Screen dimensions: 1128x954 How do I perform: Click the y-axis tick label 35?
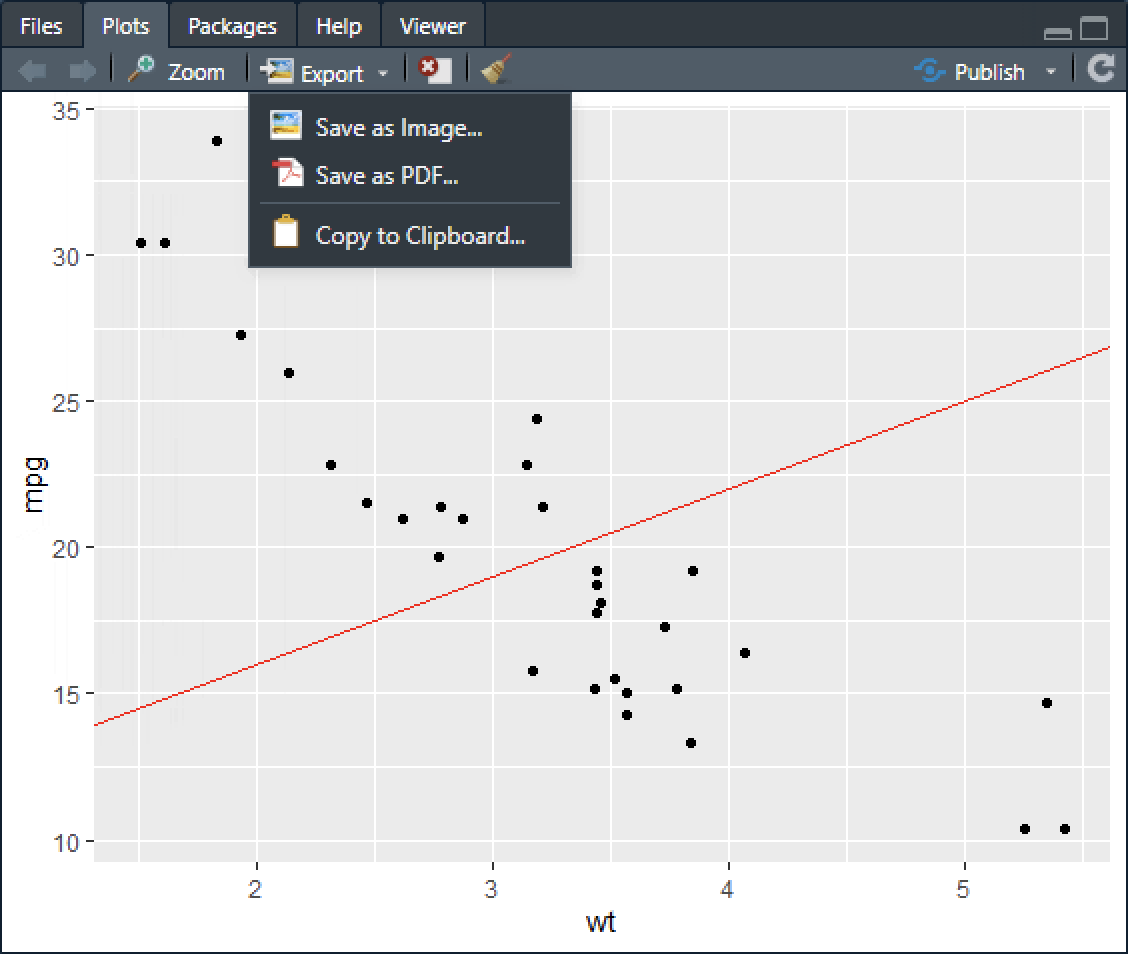(x=65, y=111)
